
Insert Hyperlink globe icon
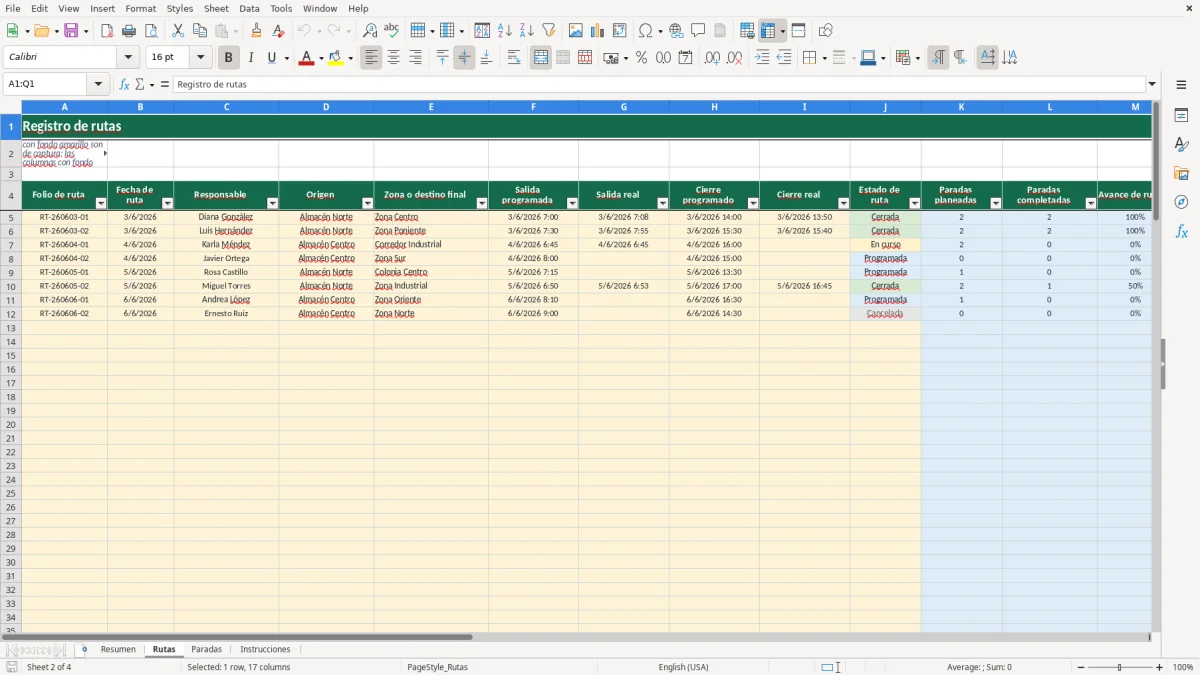[x=676, y=31]
